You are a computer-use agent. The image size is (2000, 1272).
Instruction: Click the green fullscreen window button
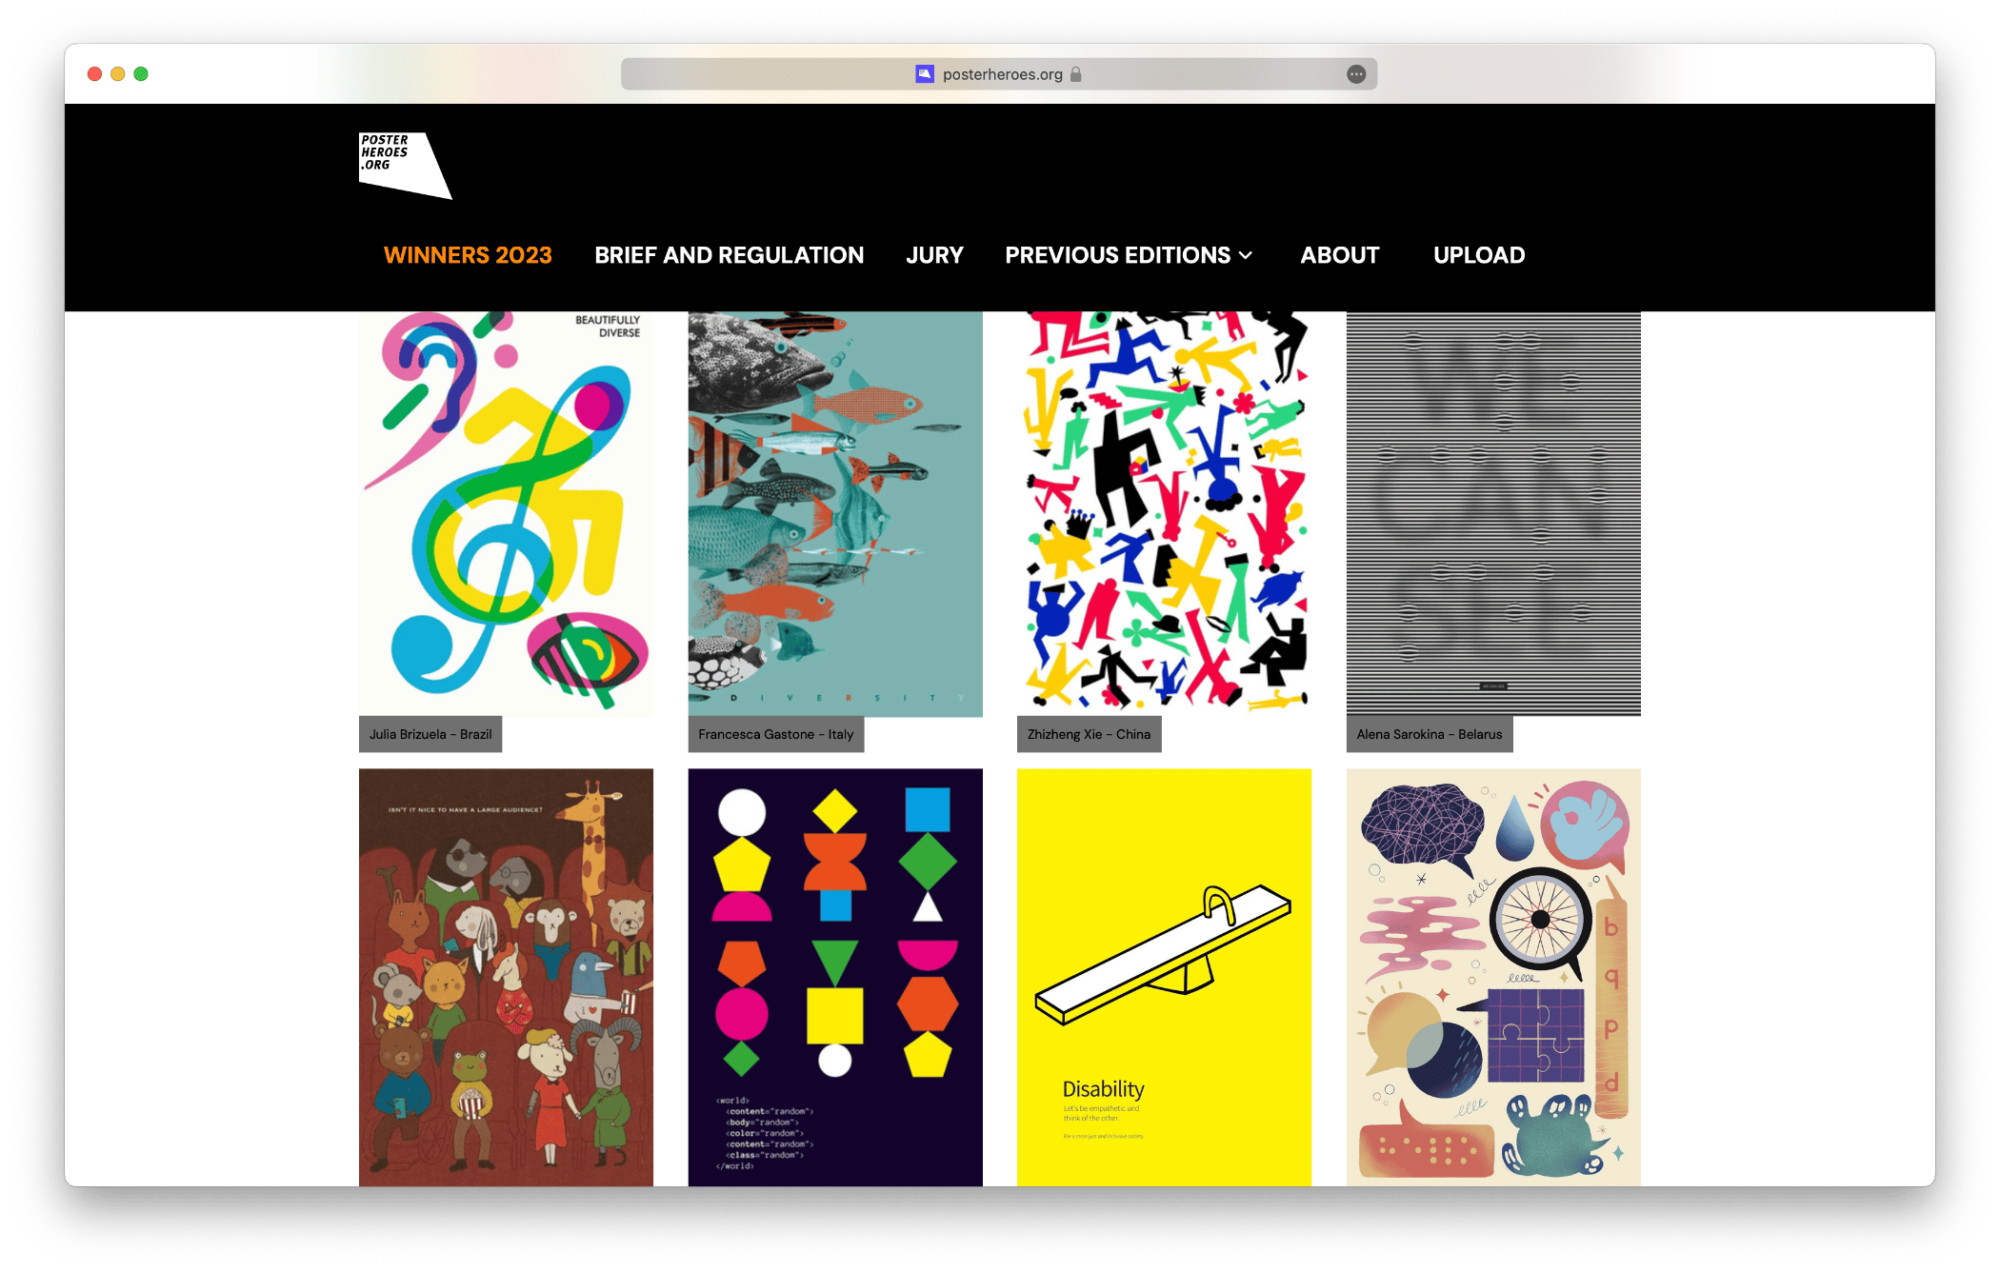(141, 74)
